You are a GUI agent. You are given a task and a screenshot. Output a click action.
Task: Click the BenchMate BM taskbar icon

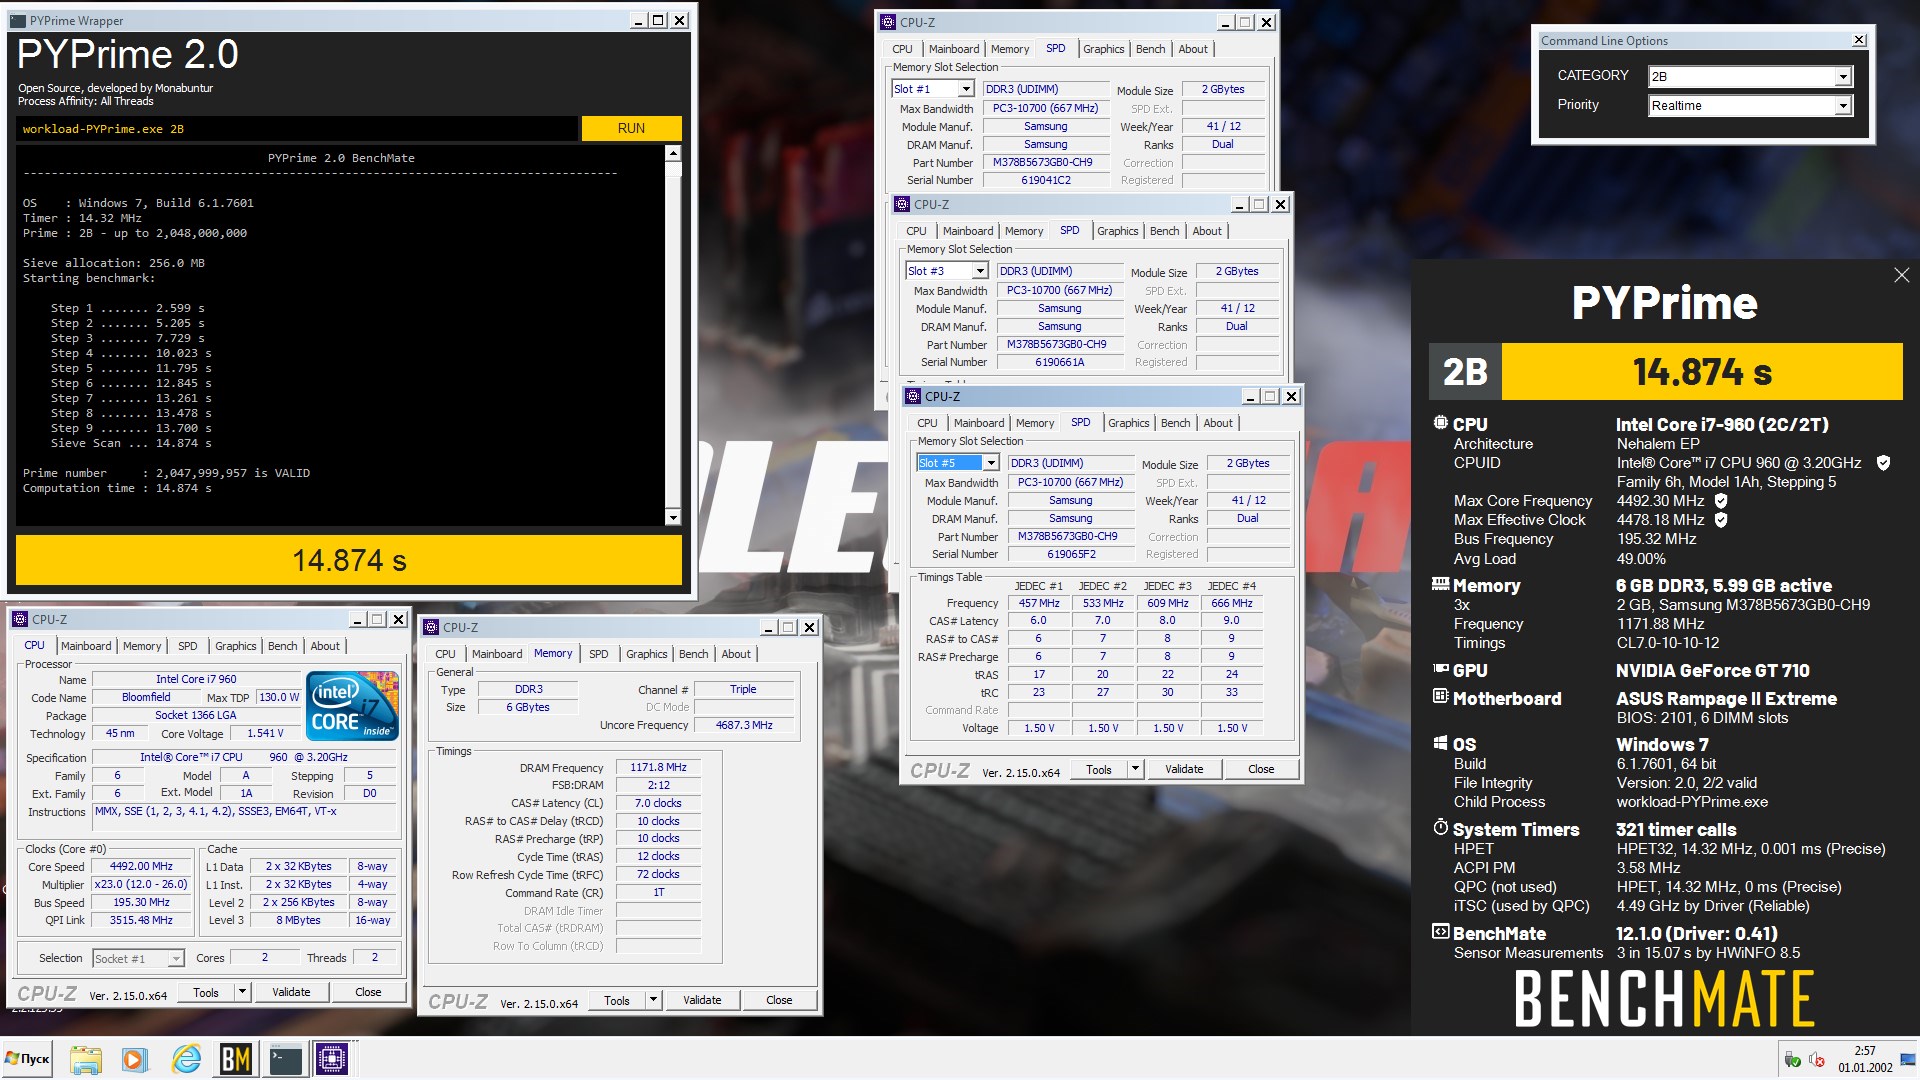236,1059
